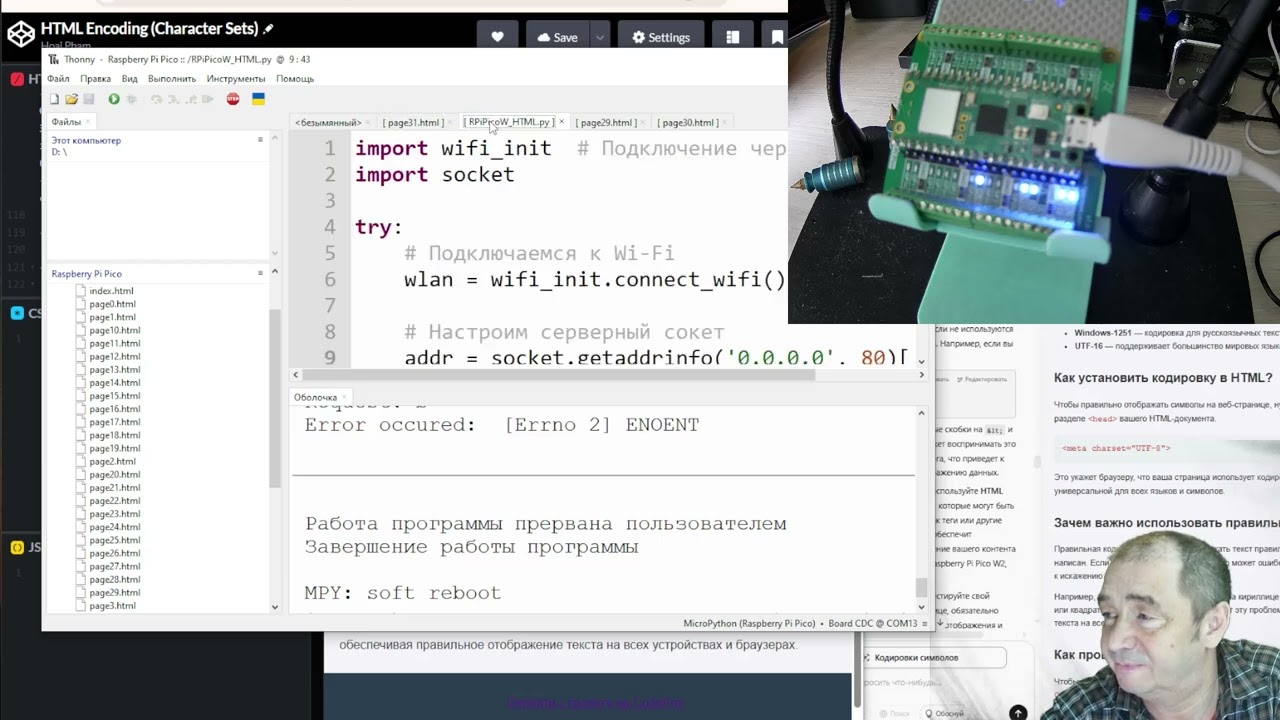Select page23.html in Pico file list

click(x=114, y=514)
